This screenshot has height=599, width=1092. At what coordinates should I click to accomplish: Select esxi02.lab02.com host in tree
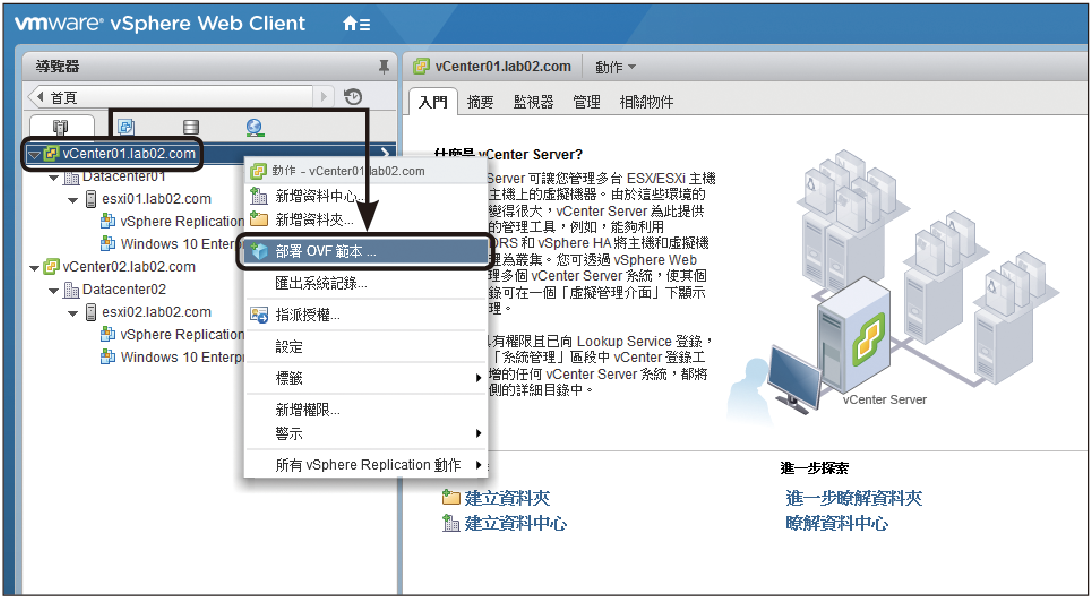click(157, 312)
